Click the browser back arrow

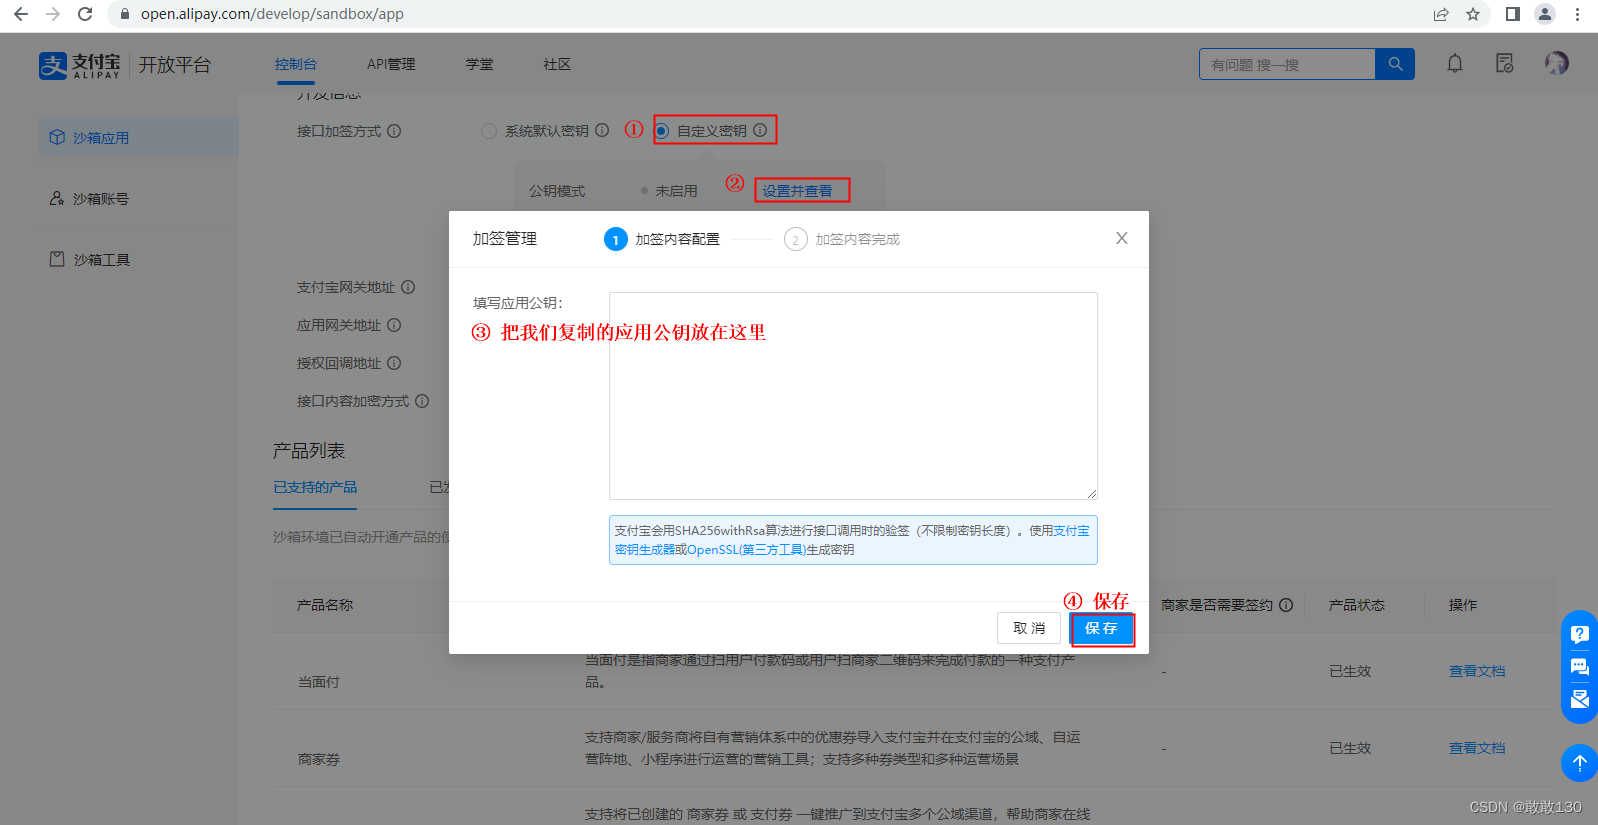click(21, 14)
